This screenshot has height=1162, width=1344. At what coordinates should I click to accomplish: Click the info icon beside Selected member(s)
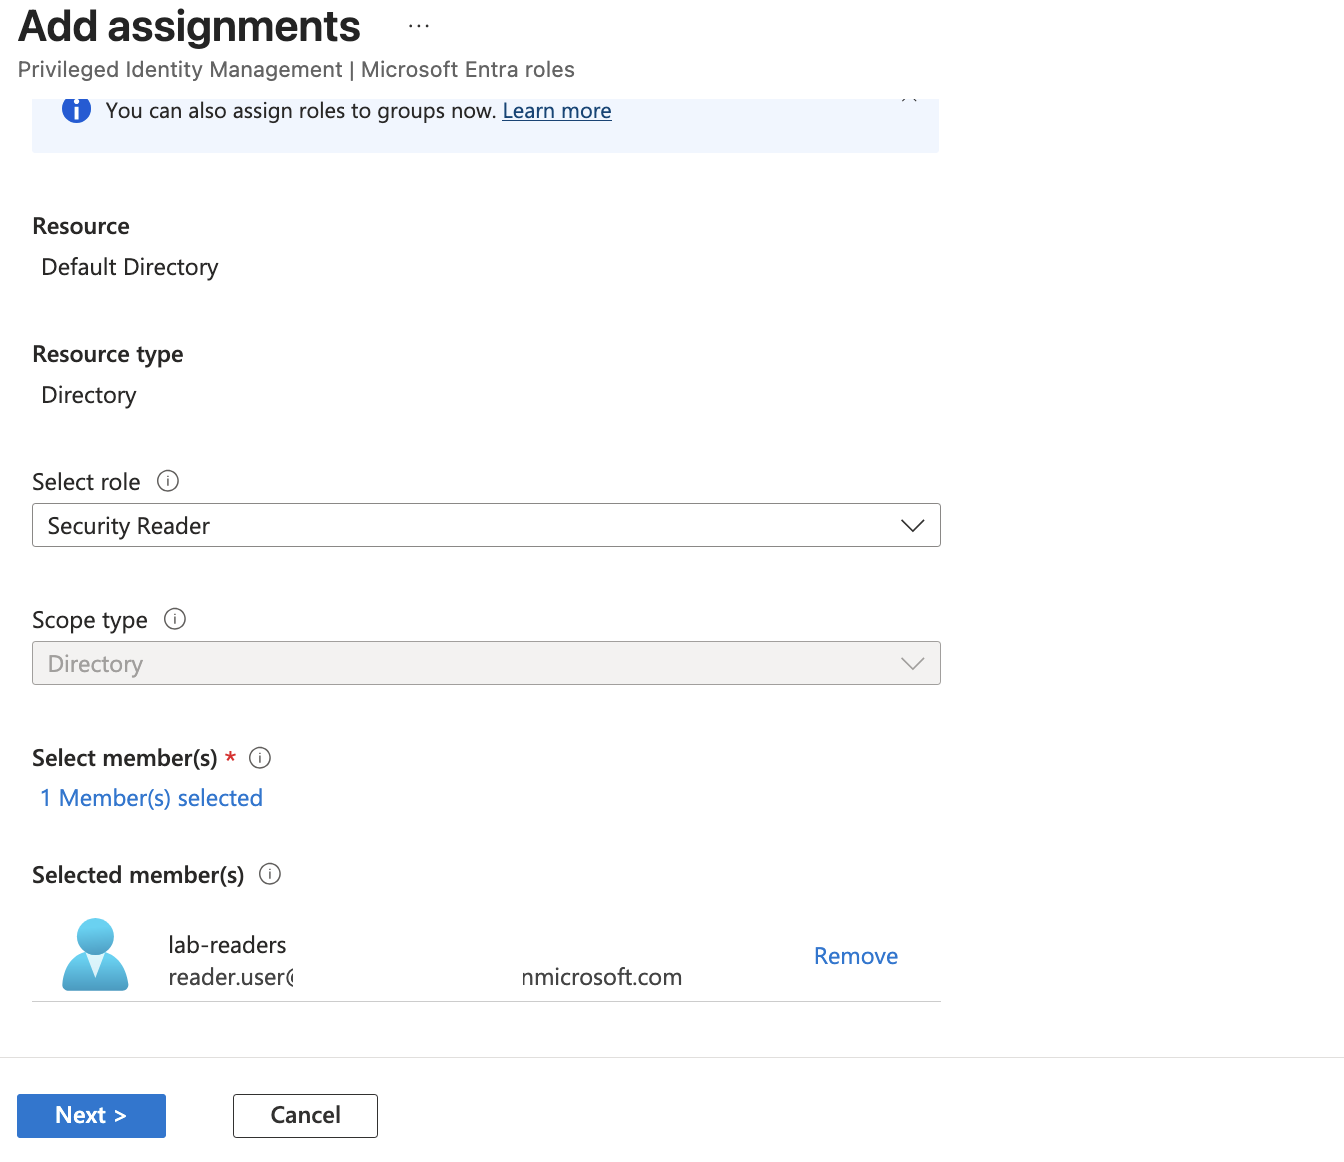click(x=270, y=874)
